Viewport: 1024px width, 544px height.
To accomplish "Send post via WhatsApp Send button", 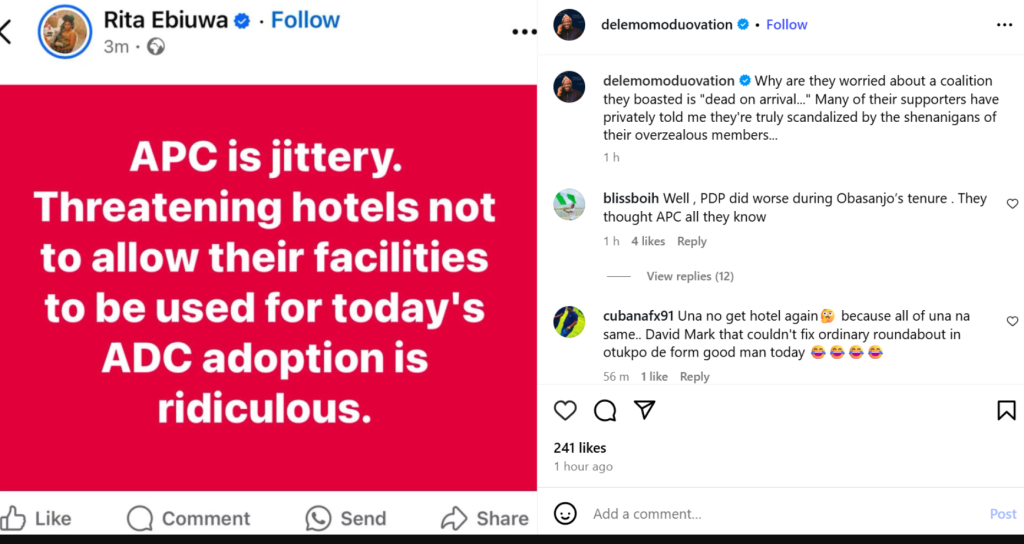I will pos(346,518).
